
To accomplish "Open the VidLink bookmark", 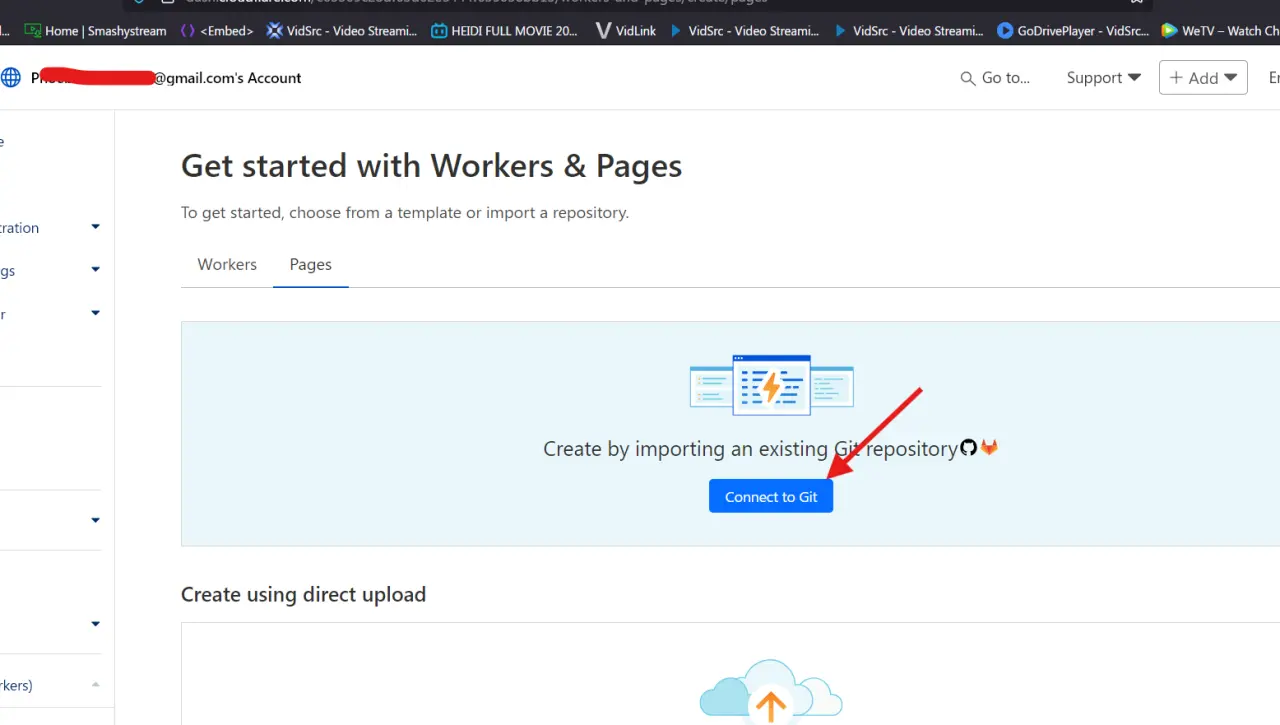I will [x=626, y=31].
